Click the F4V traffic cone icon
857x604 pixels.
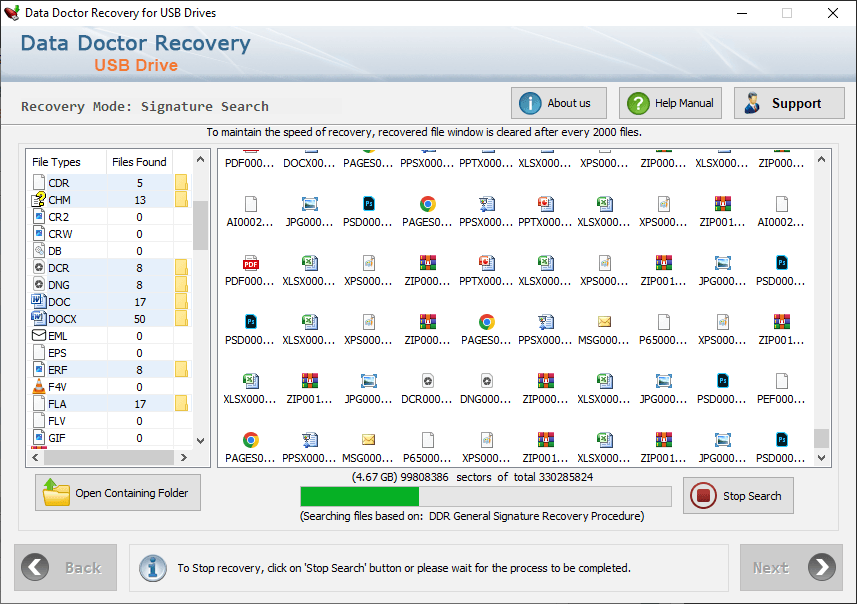click(x=39, y=386)
